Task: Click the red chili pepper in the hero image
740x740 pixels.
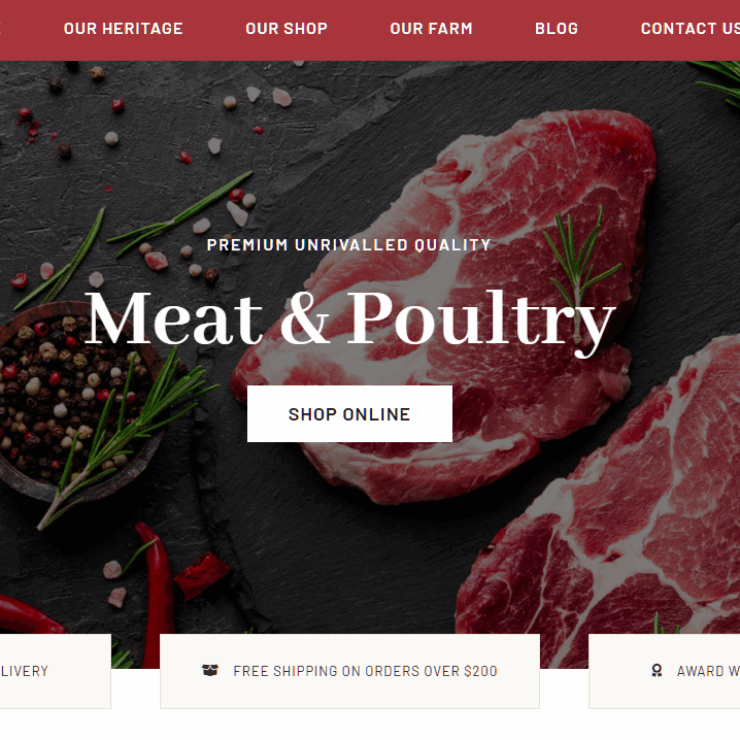Action: click(x=158, y=597)
